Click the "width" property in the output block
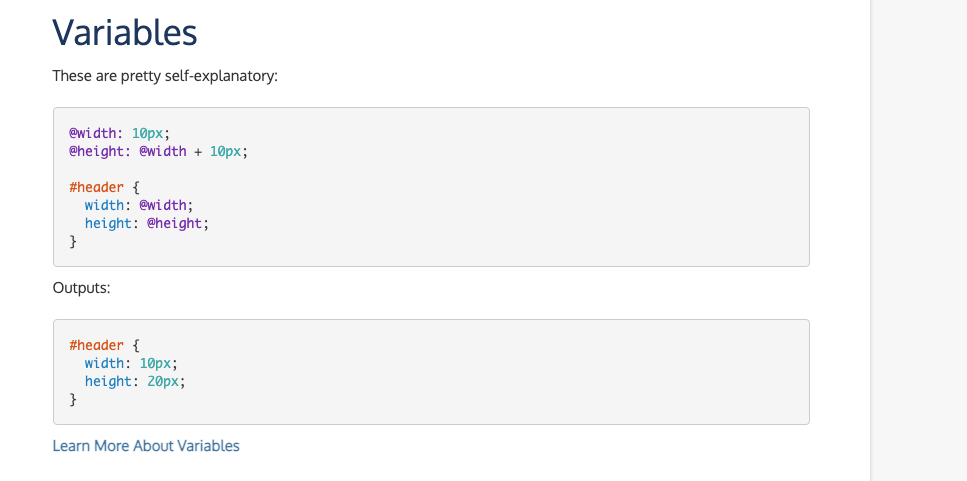967x481 pixels. 104,363
